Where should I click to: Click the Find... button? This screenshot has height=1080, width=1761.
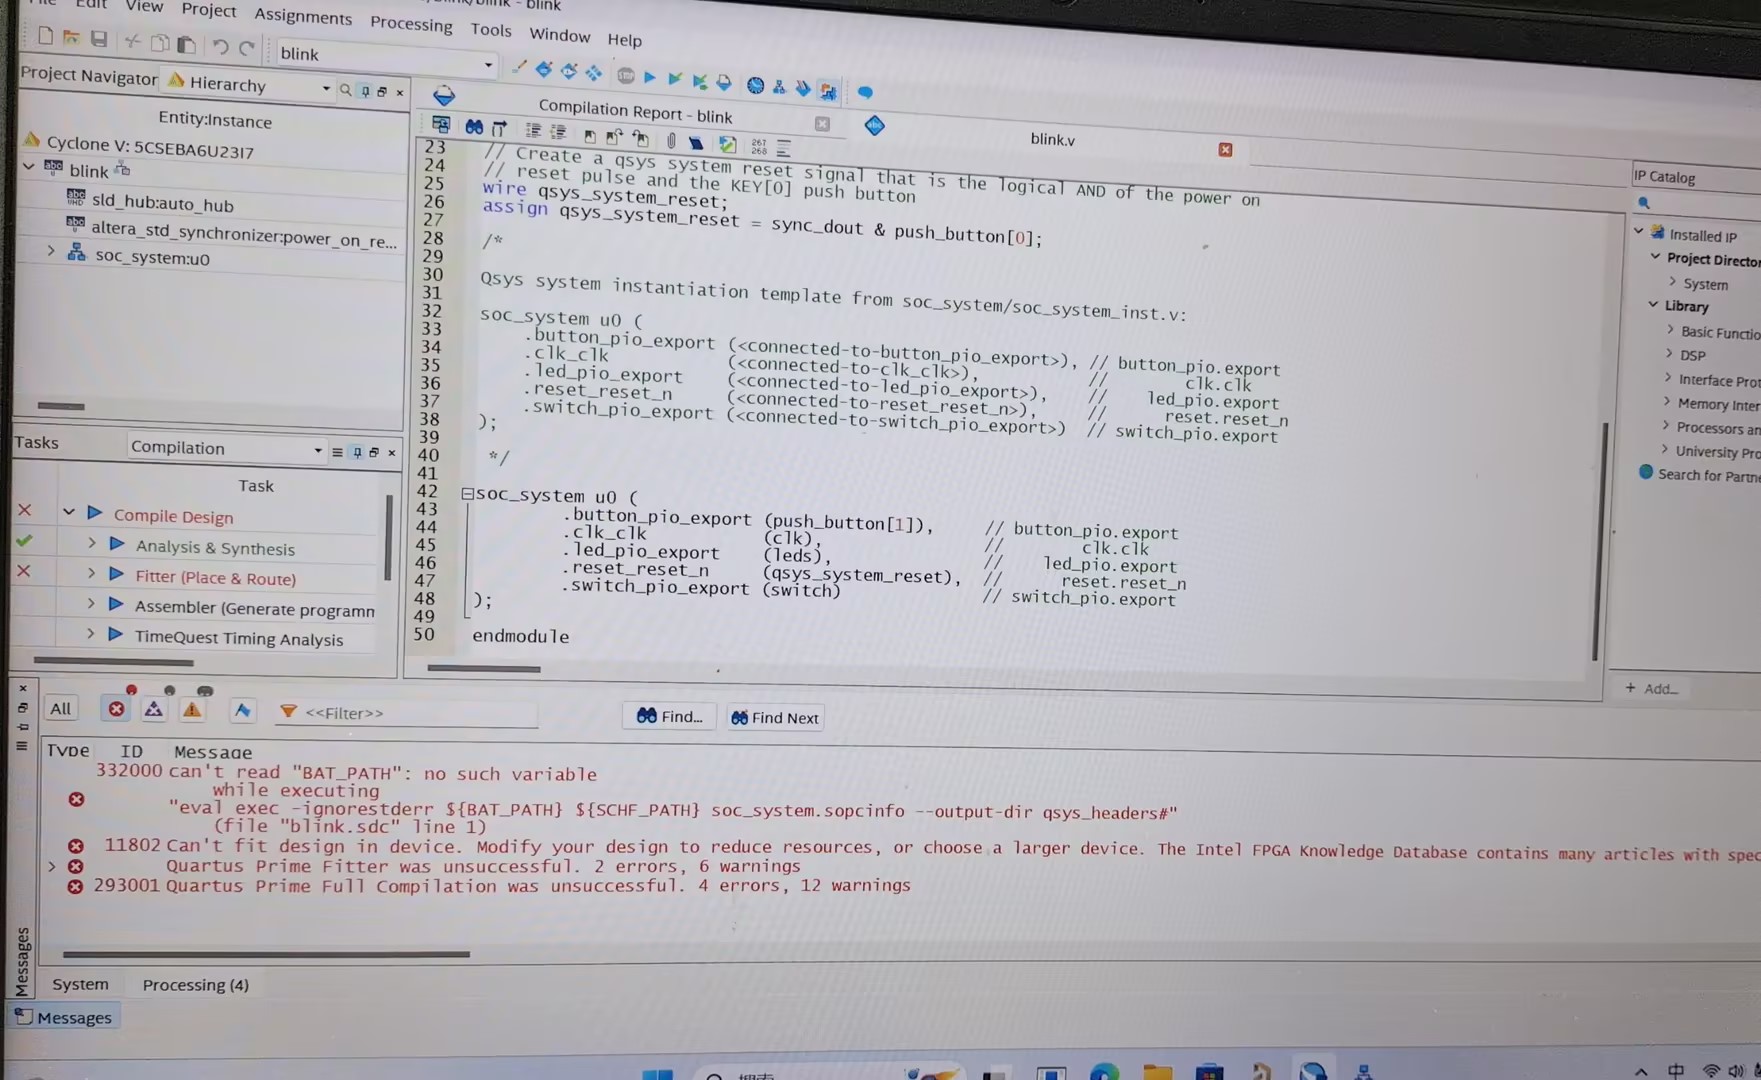click(x=669, y=716)
